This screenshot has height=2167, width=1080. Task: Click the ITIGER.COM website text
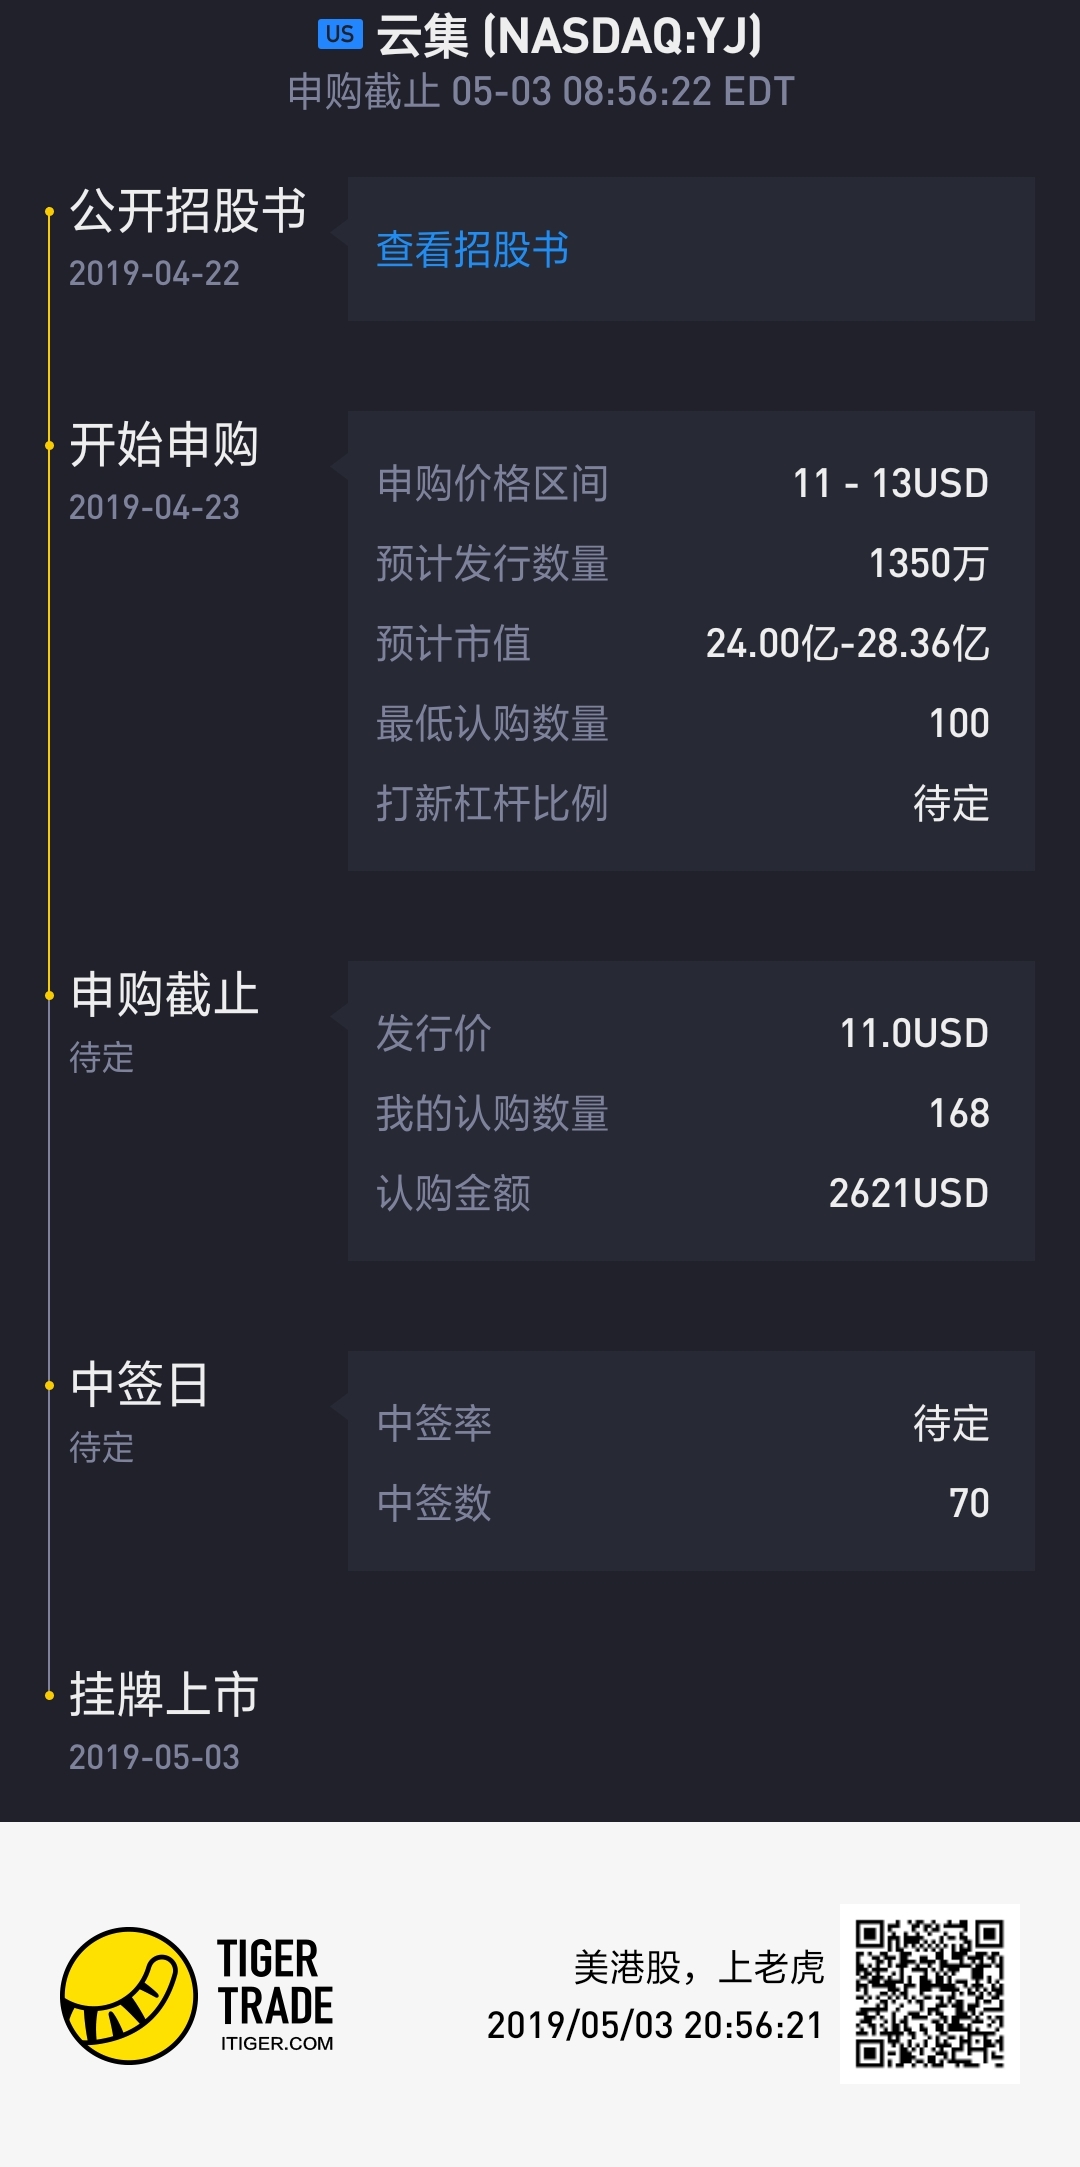point(277,2043)
